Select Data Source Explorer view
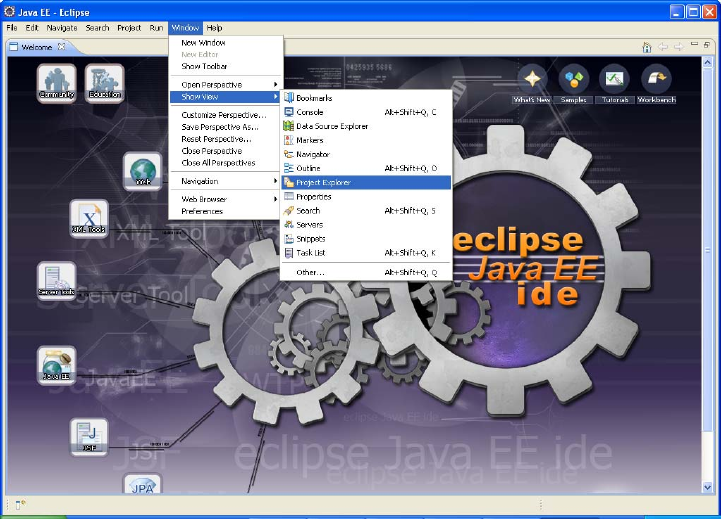Viewport: 721px width, 519px height. click(x=366, y=126)
